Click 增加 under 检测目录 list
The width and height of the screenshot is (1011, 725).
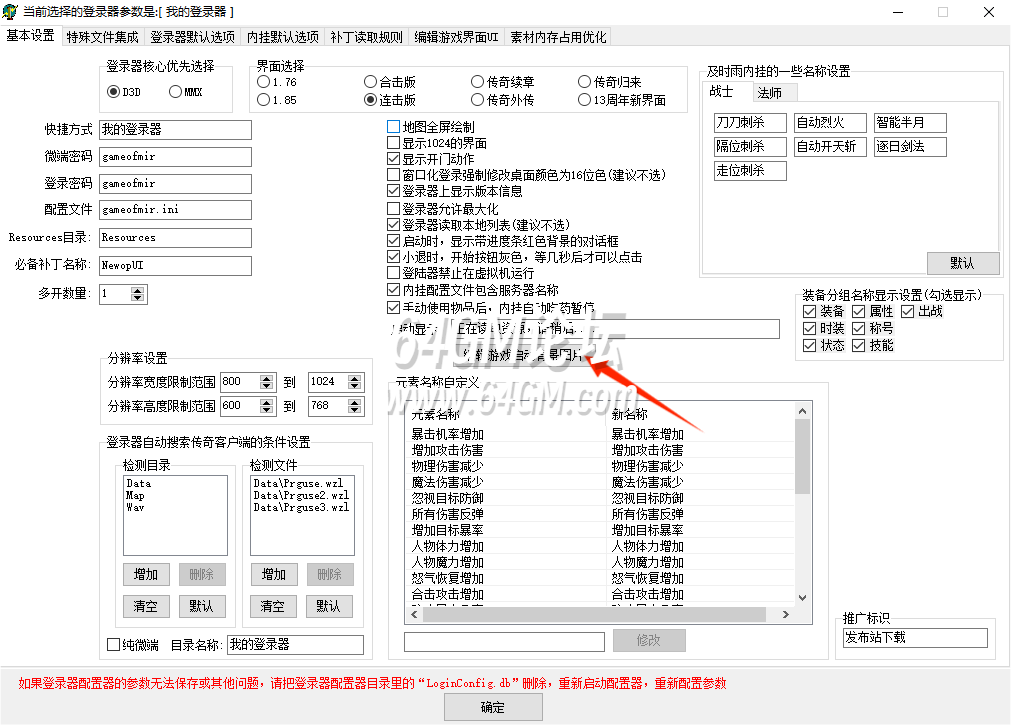146,574
